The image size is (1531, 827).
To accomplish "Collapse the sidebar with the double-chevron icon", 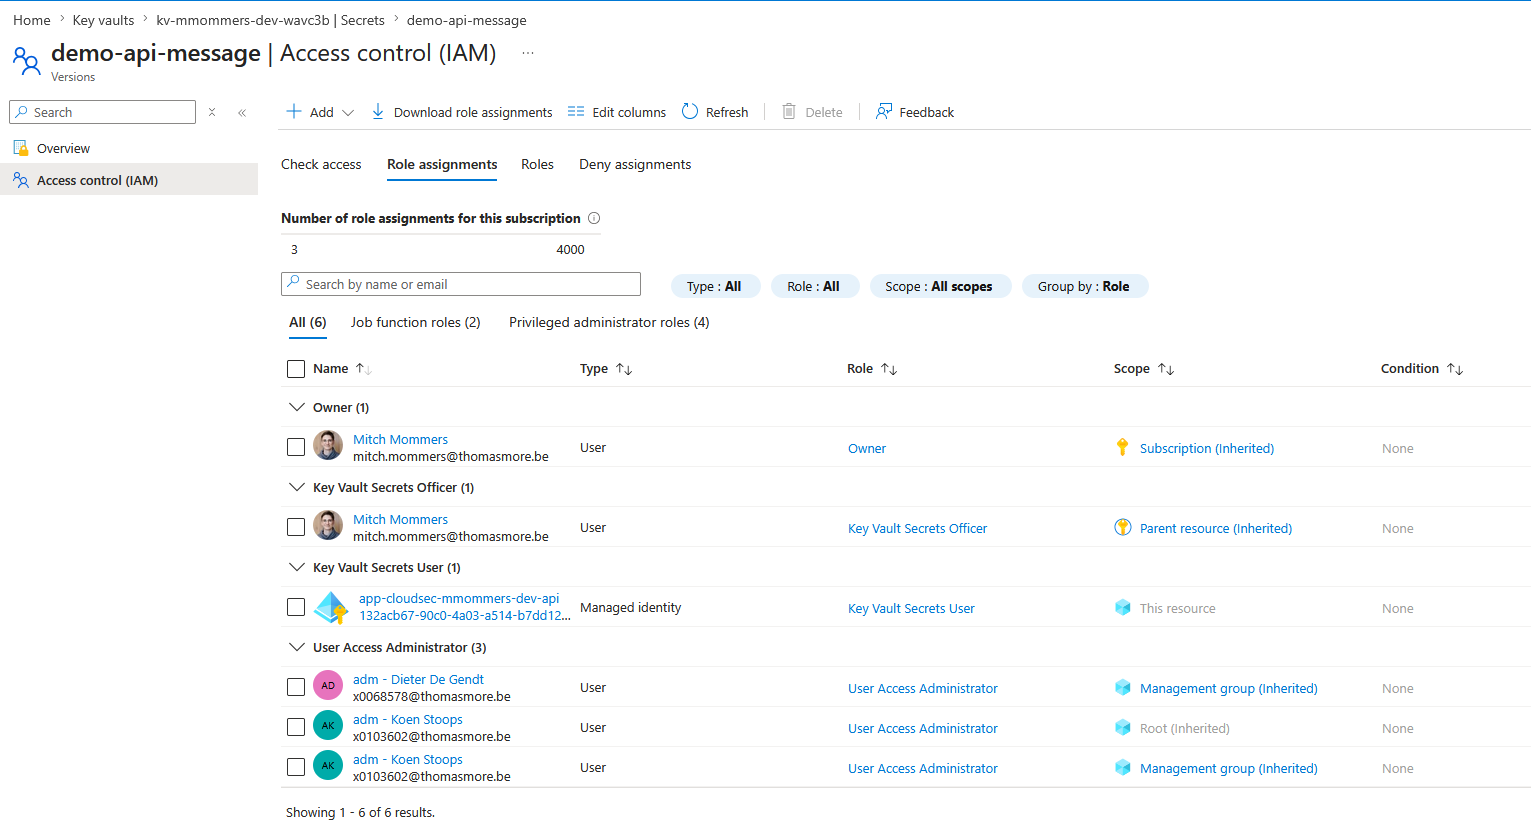I will click(x=242, y=113).
